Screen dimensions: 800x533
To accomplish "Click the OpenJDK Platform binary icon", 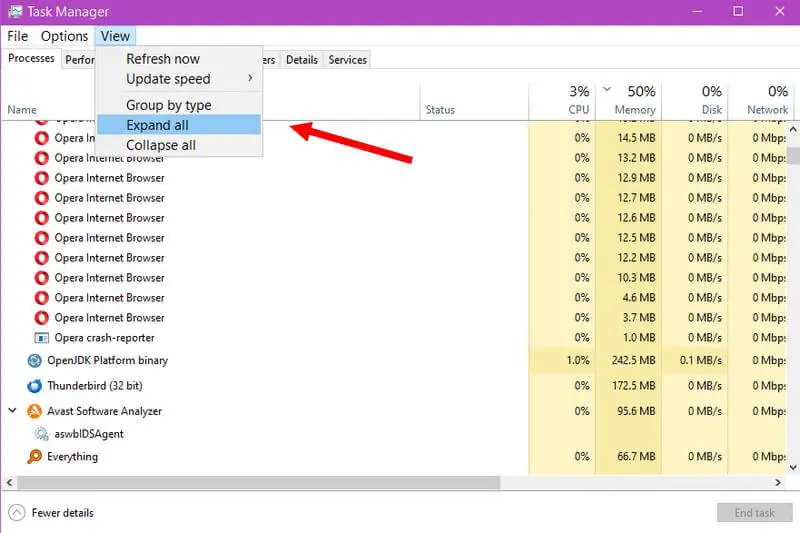I will point(34,361).
